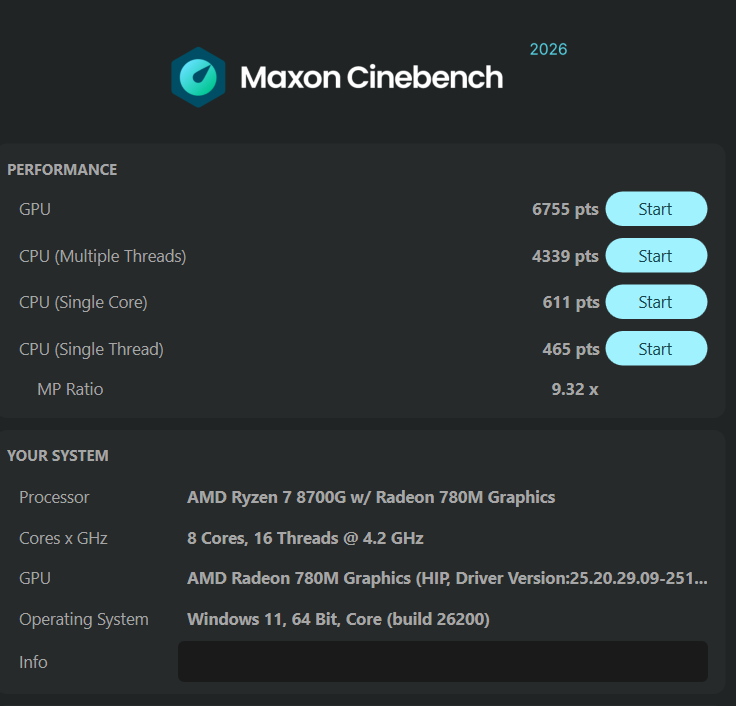The height and width of the screenshot is (706, 736).
Task: Click the PERFORMANCE section header
Action: 62,169
